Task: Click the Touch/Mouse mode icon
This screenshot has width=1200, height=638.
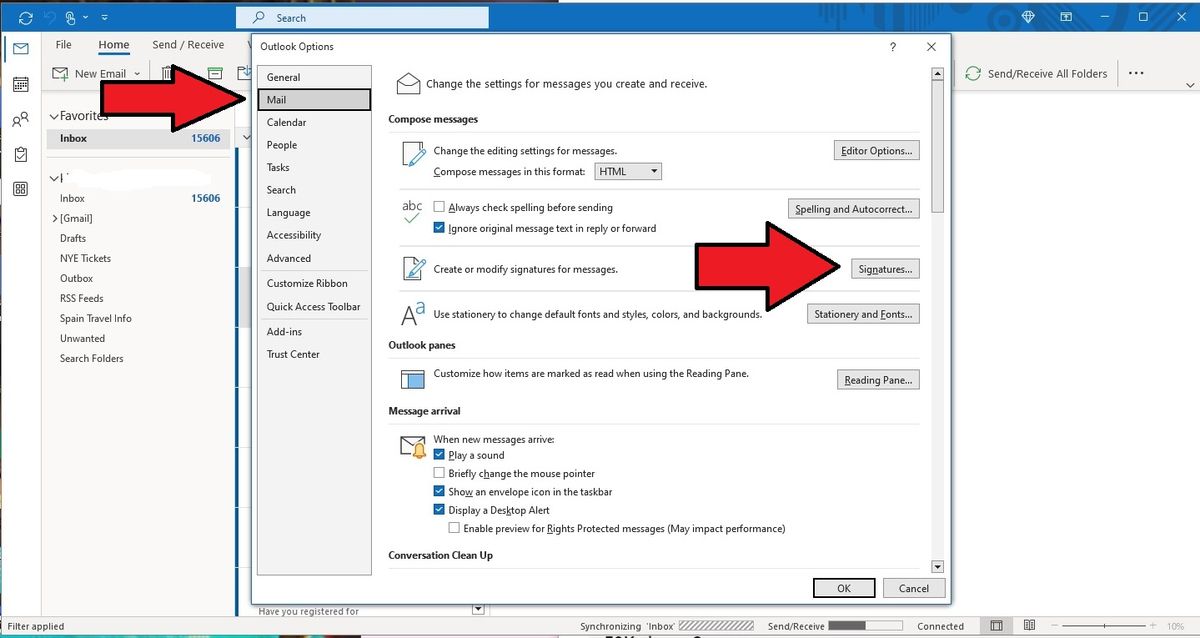Action: point(70,18)
